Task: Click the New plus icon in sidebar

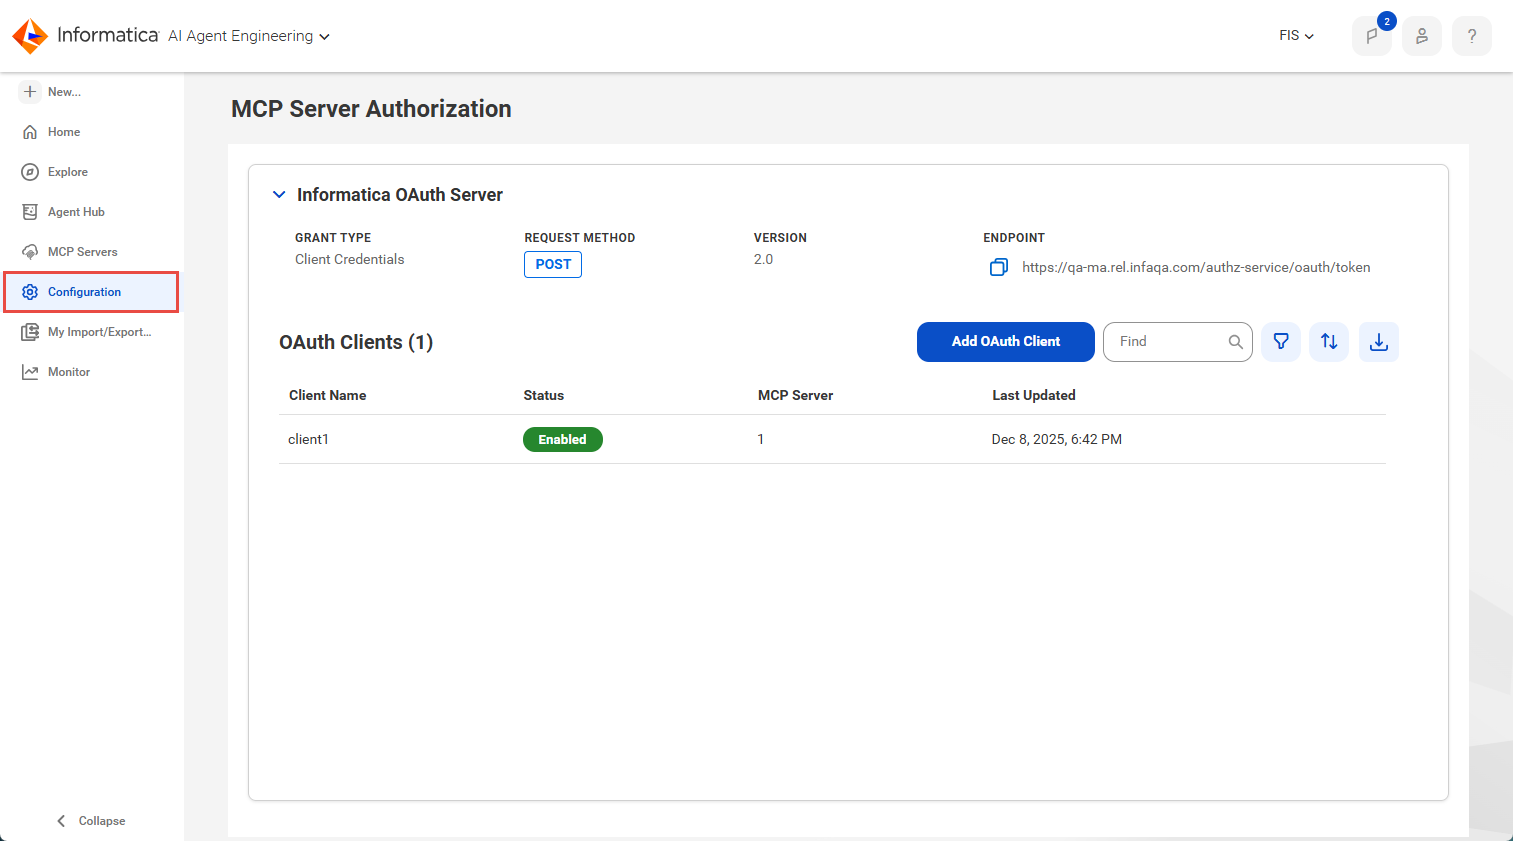Action: (30, 91)
